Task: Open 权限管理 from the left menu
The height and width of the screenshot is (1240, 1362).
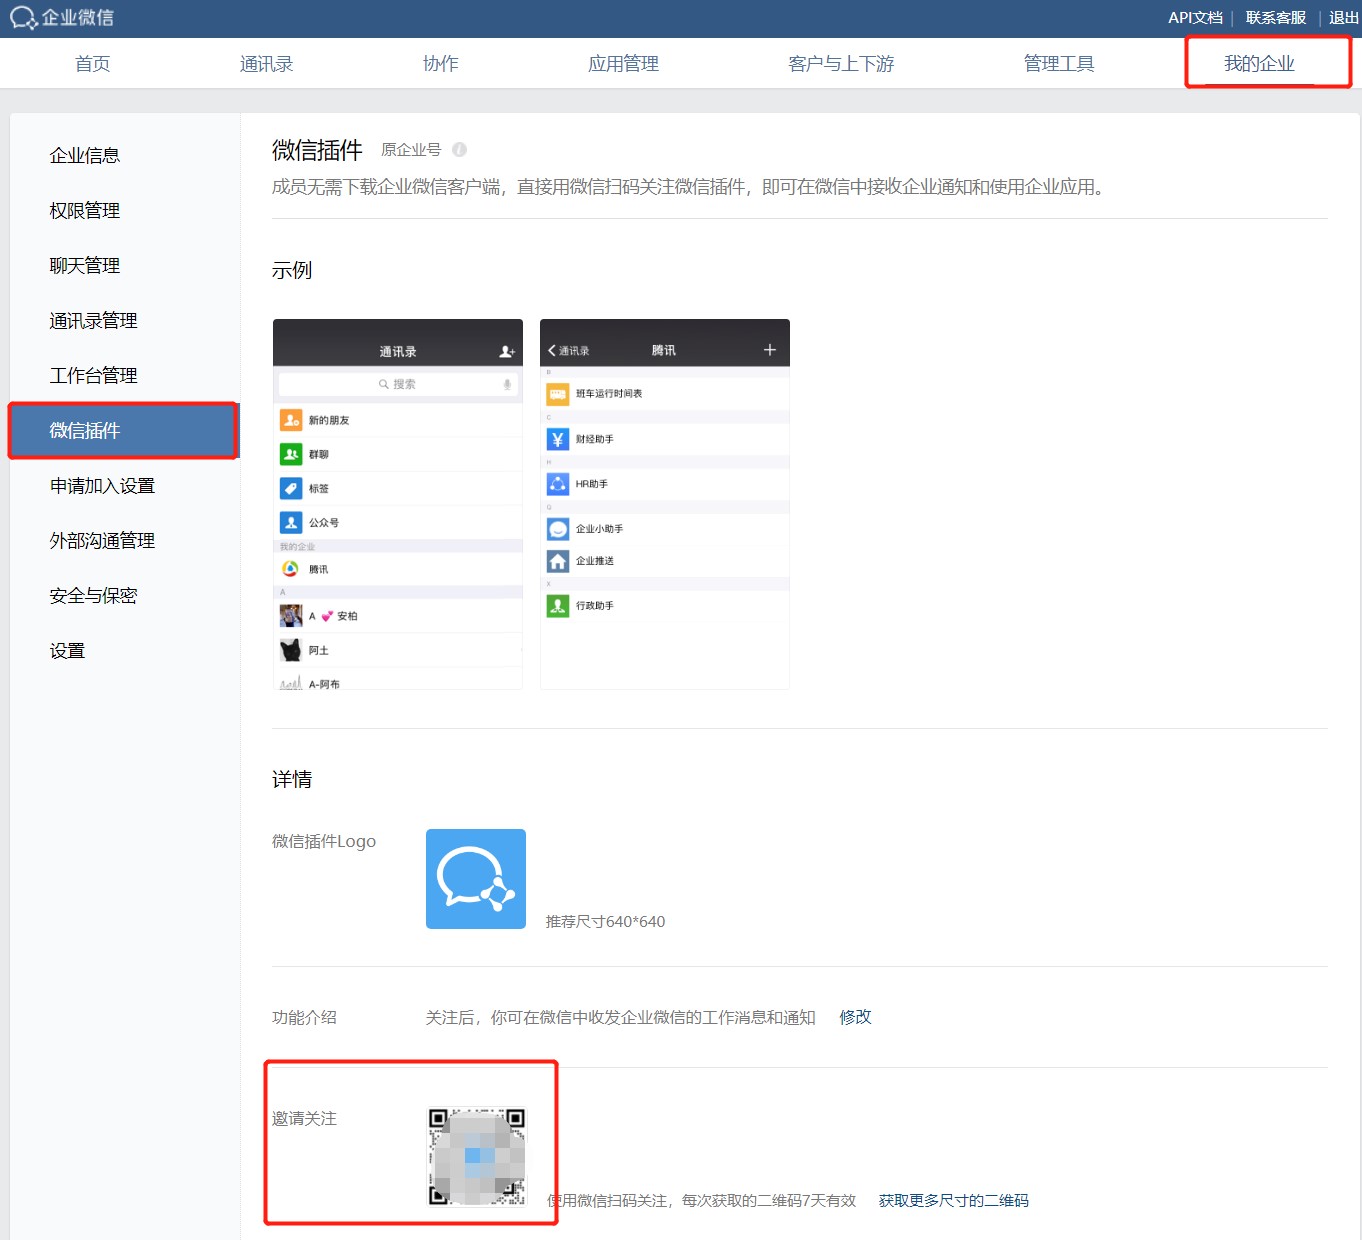Action: click(x=85, y=211)
